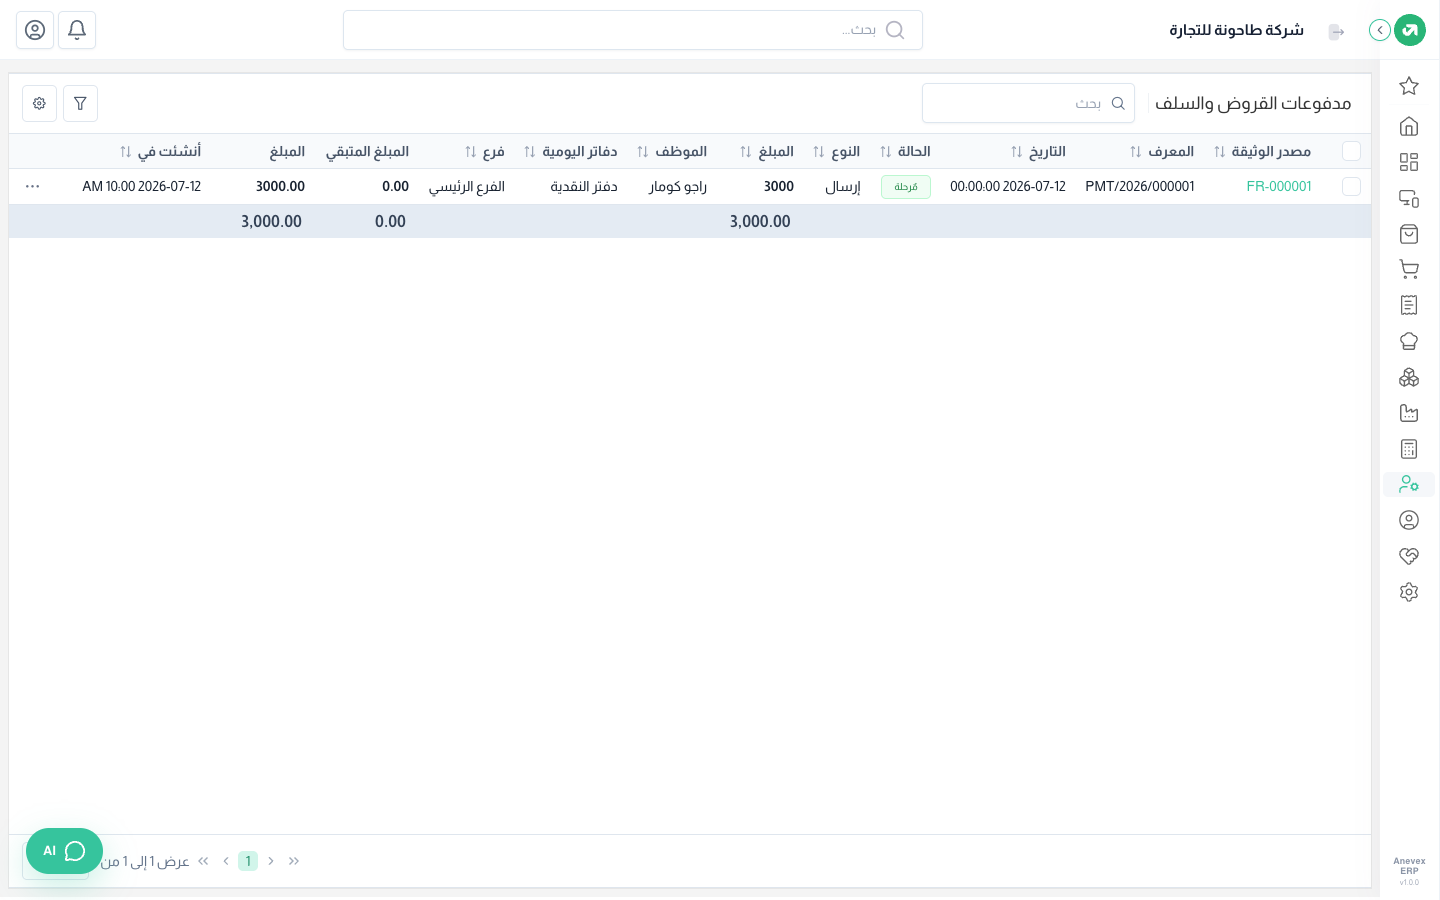The width and height of the screenshot is (1440, 900).
Task: Click the green Anevex logo icon
Action: [1410, 30]
